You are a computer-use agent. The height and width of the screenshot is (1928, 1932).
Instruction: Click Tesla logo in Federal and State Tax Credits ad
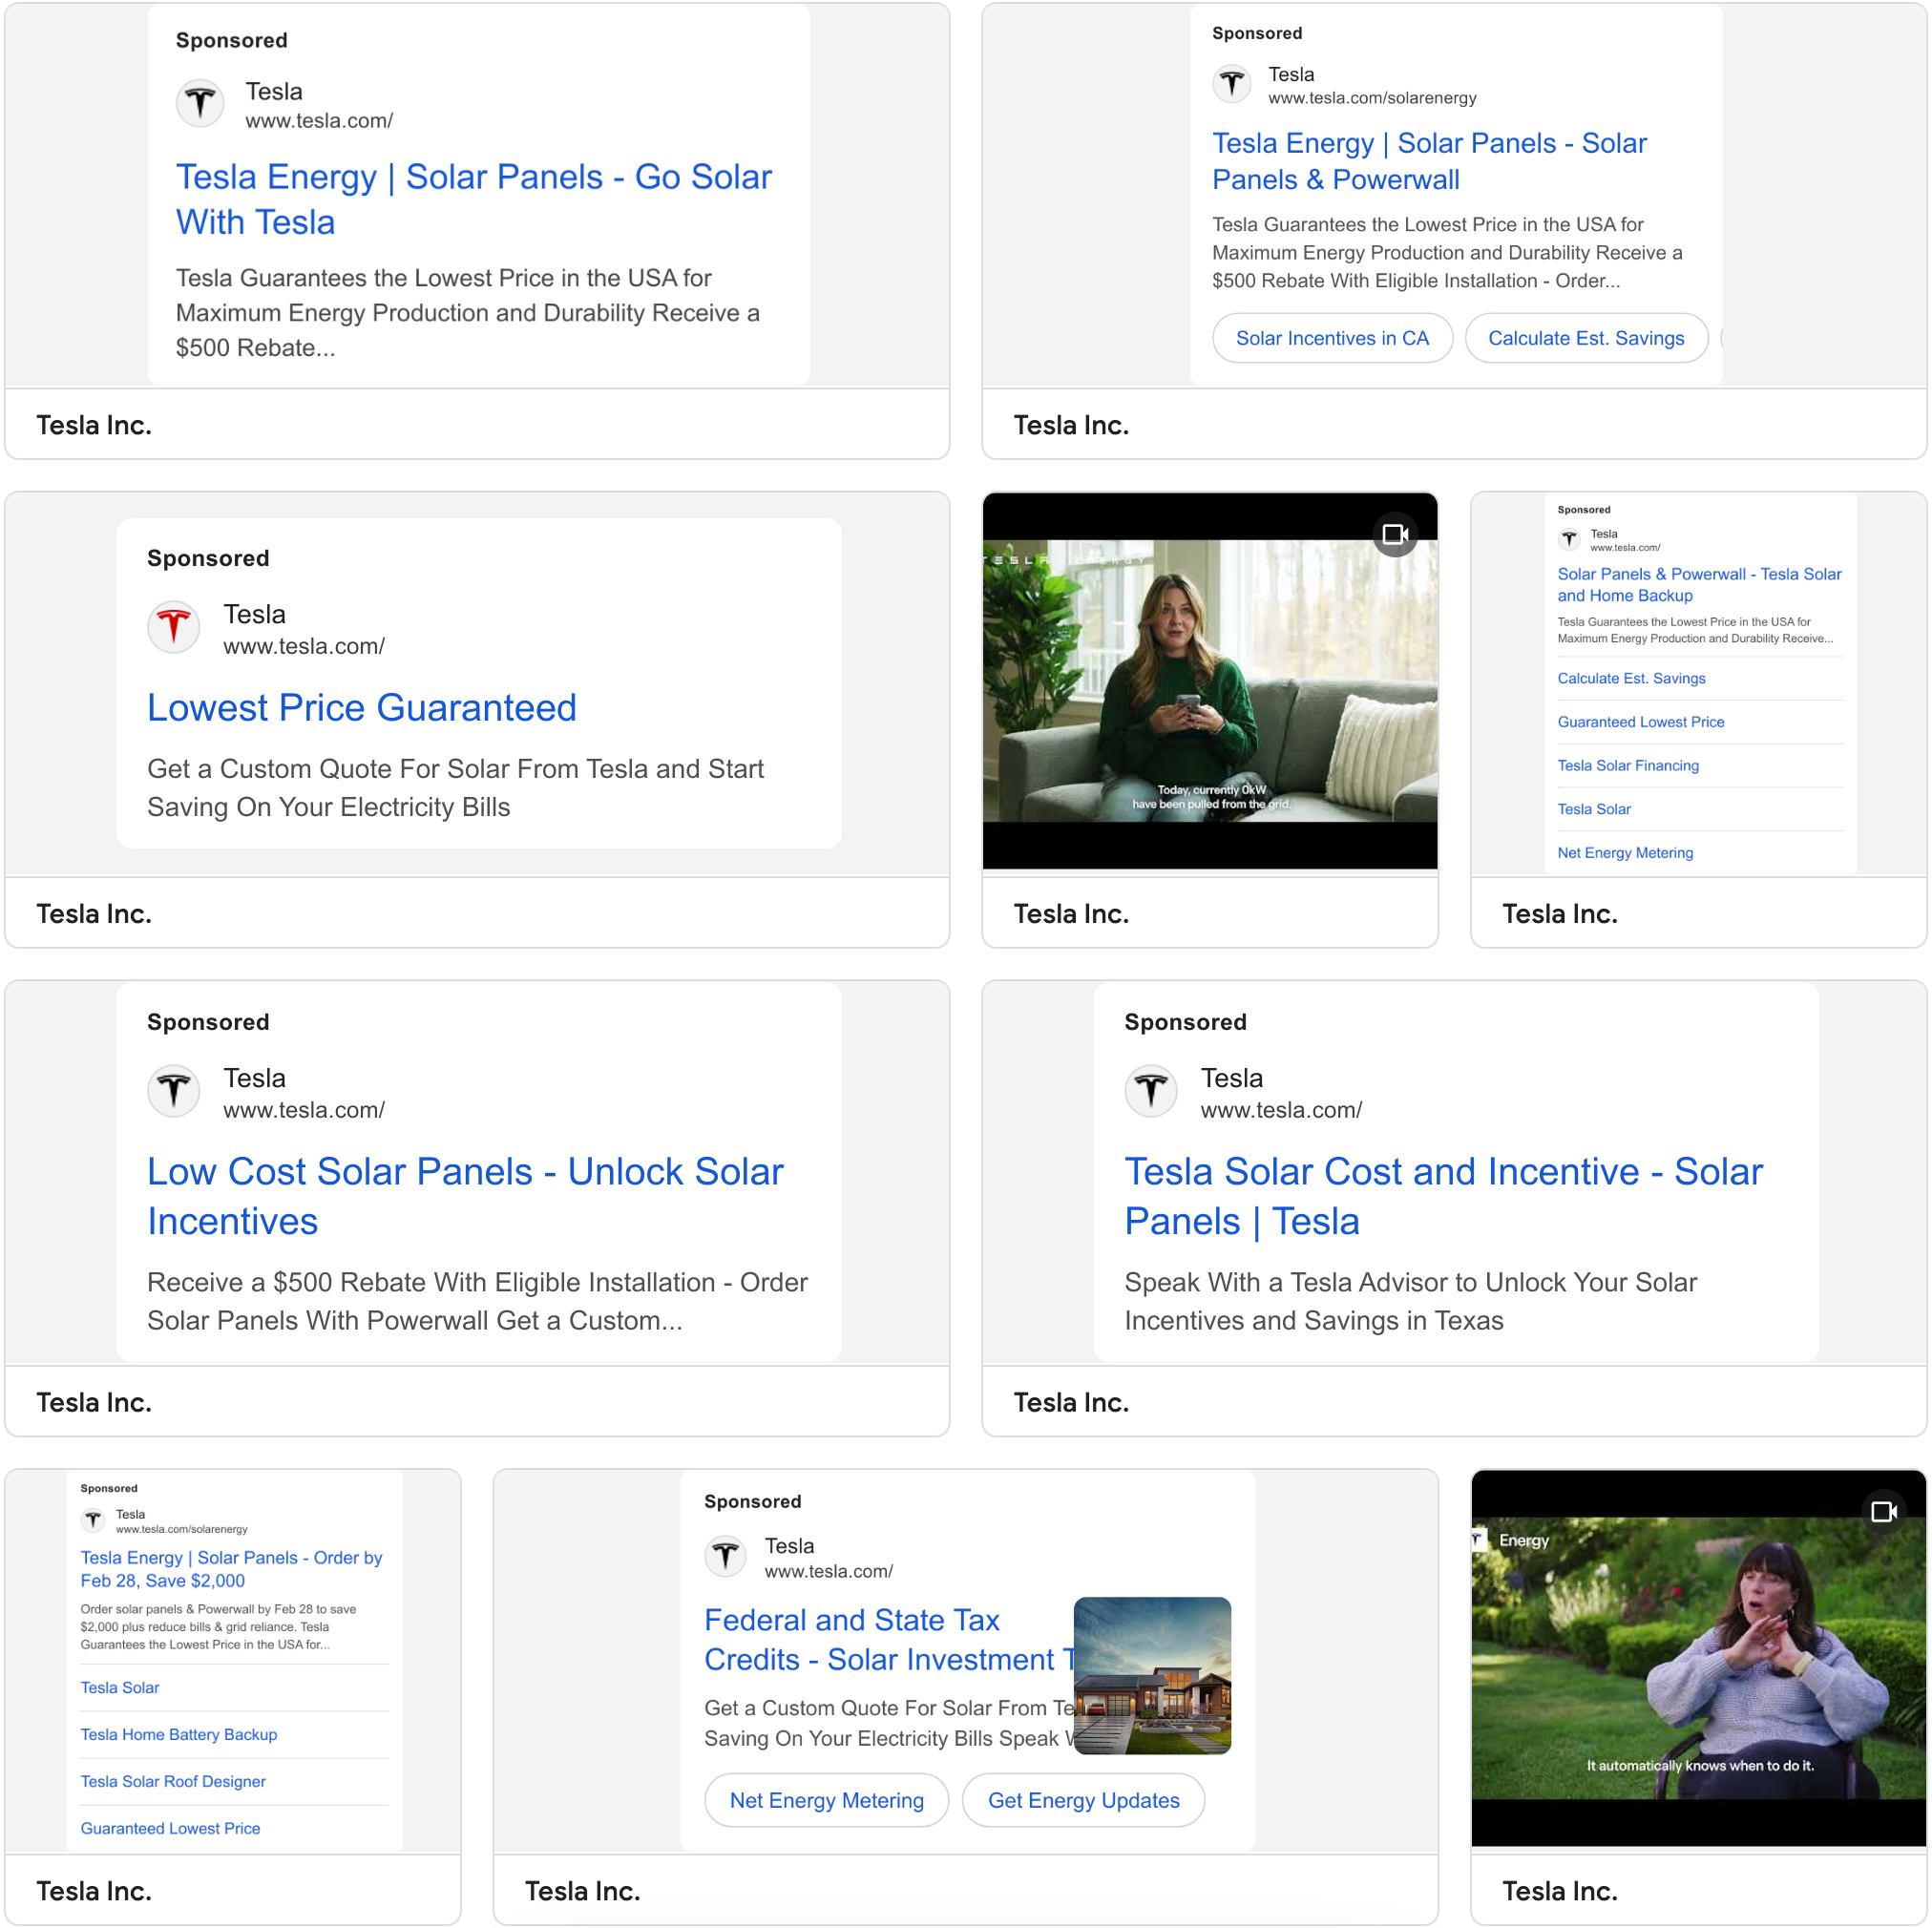pos(726,1556)
